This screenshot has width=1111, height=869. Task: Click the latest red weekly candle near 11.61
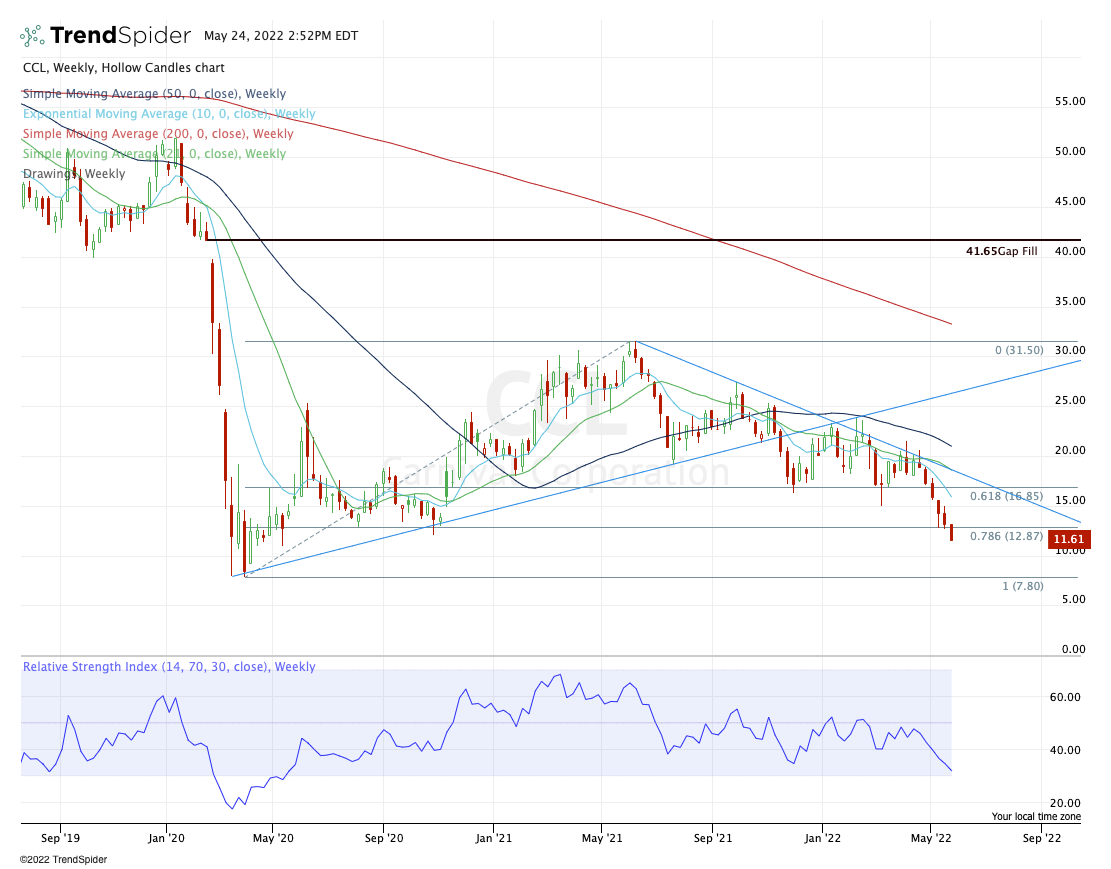point(951,533)
